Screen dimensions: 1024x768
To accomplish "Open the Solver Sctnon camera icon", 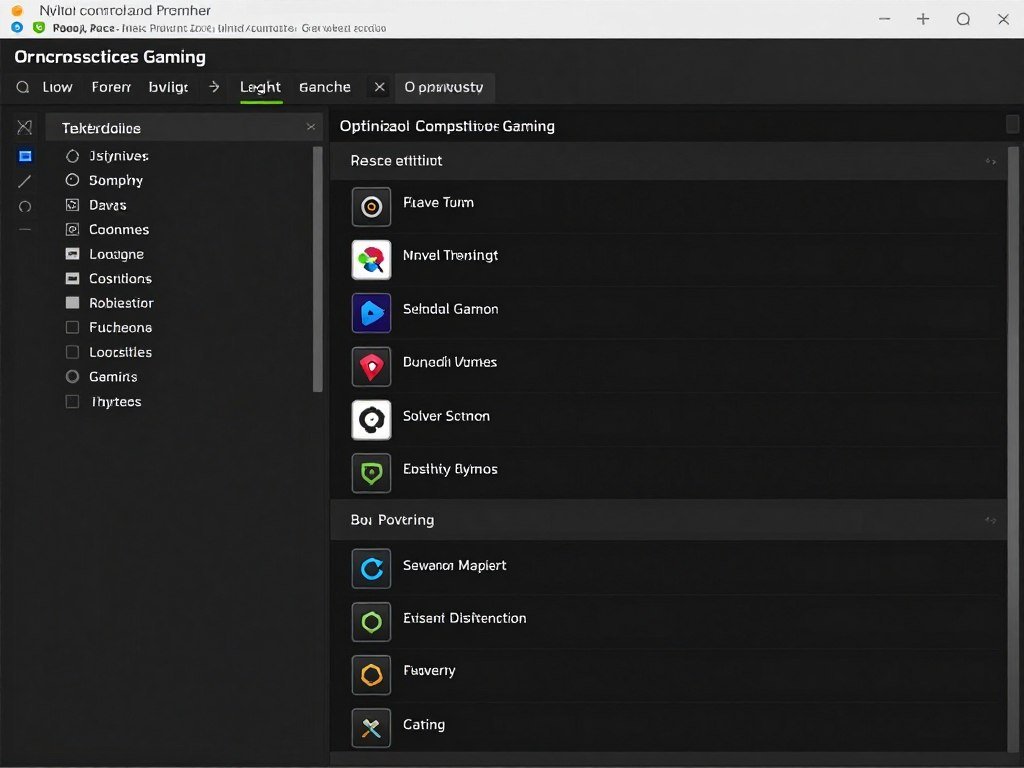I will tap(371, 420).
